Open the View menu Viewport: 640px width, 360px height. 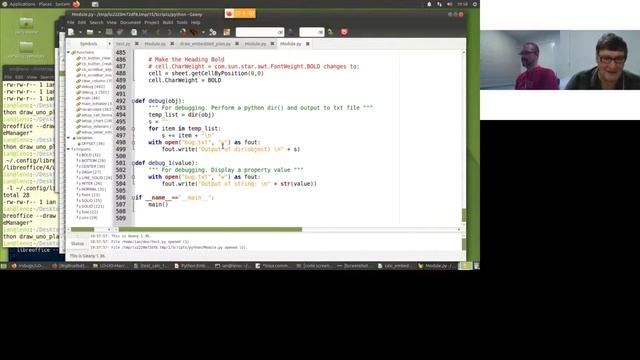coord(111,22)
